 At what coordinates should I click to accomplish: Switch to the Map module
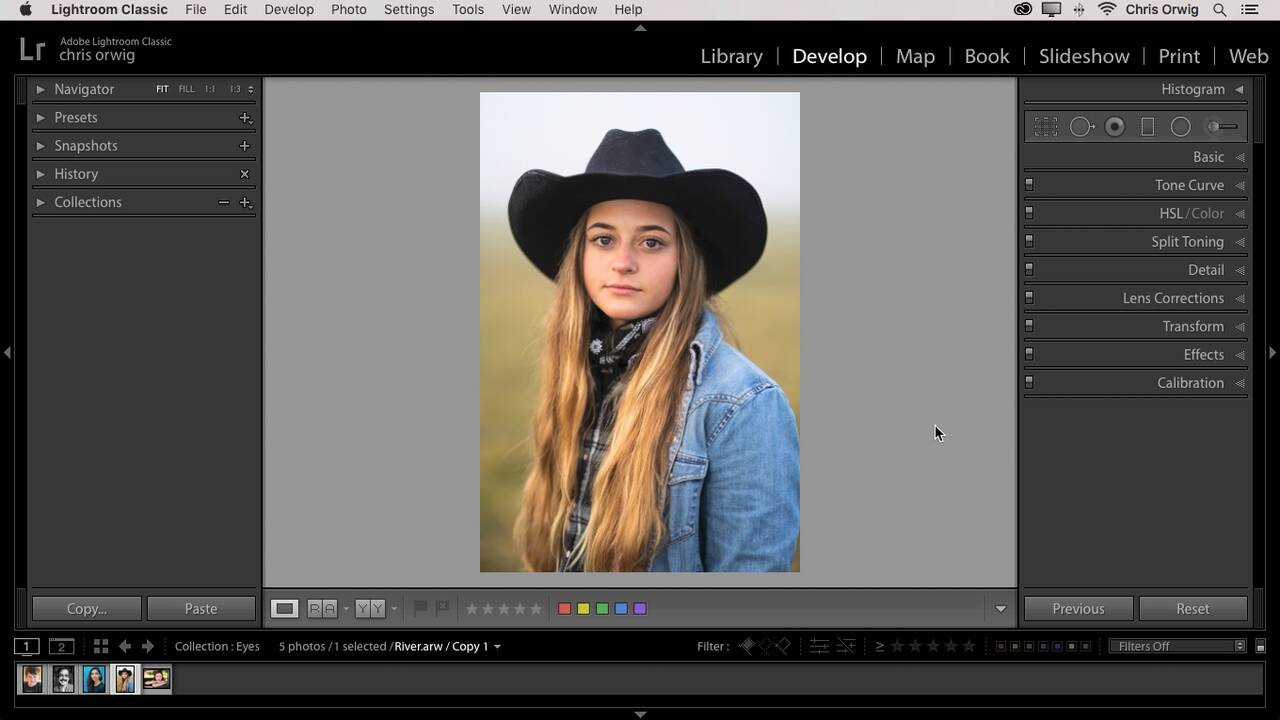tap(915, 56)
